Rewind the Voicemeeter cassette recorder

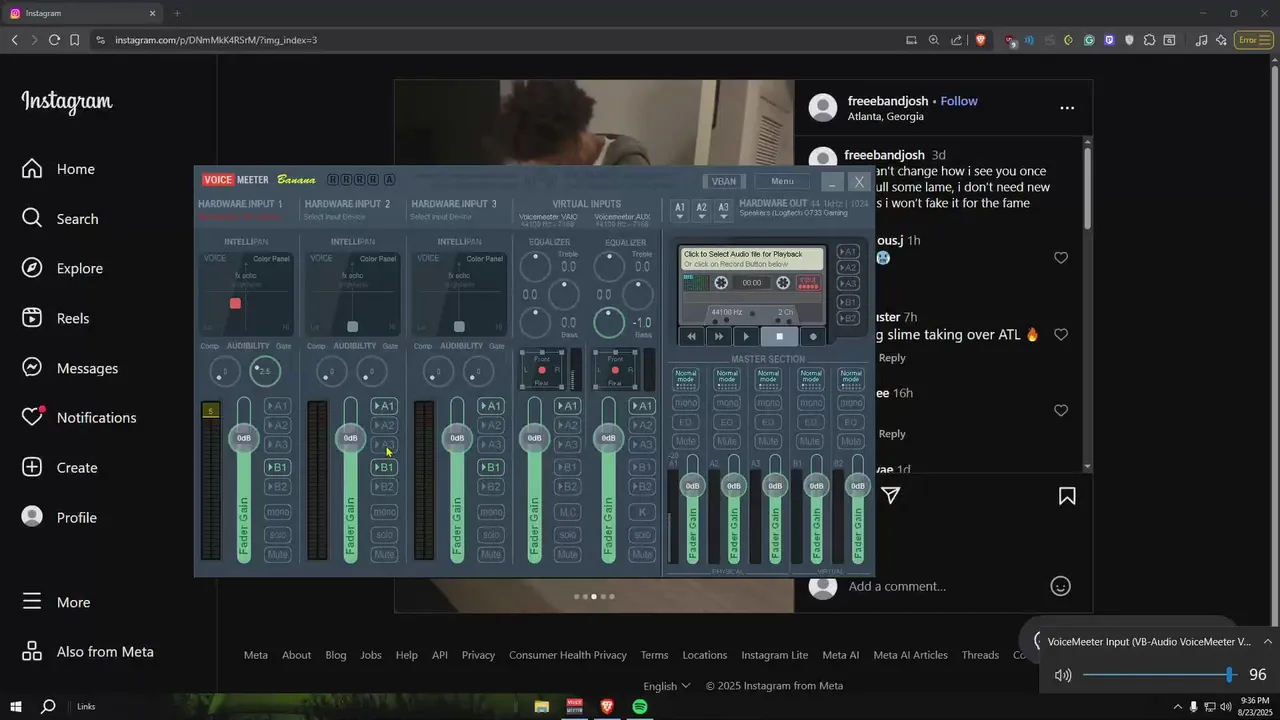(x=693, y=337)
